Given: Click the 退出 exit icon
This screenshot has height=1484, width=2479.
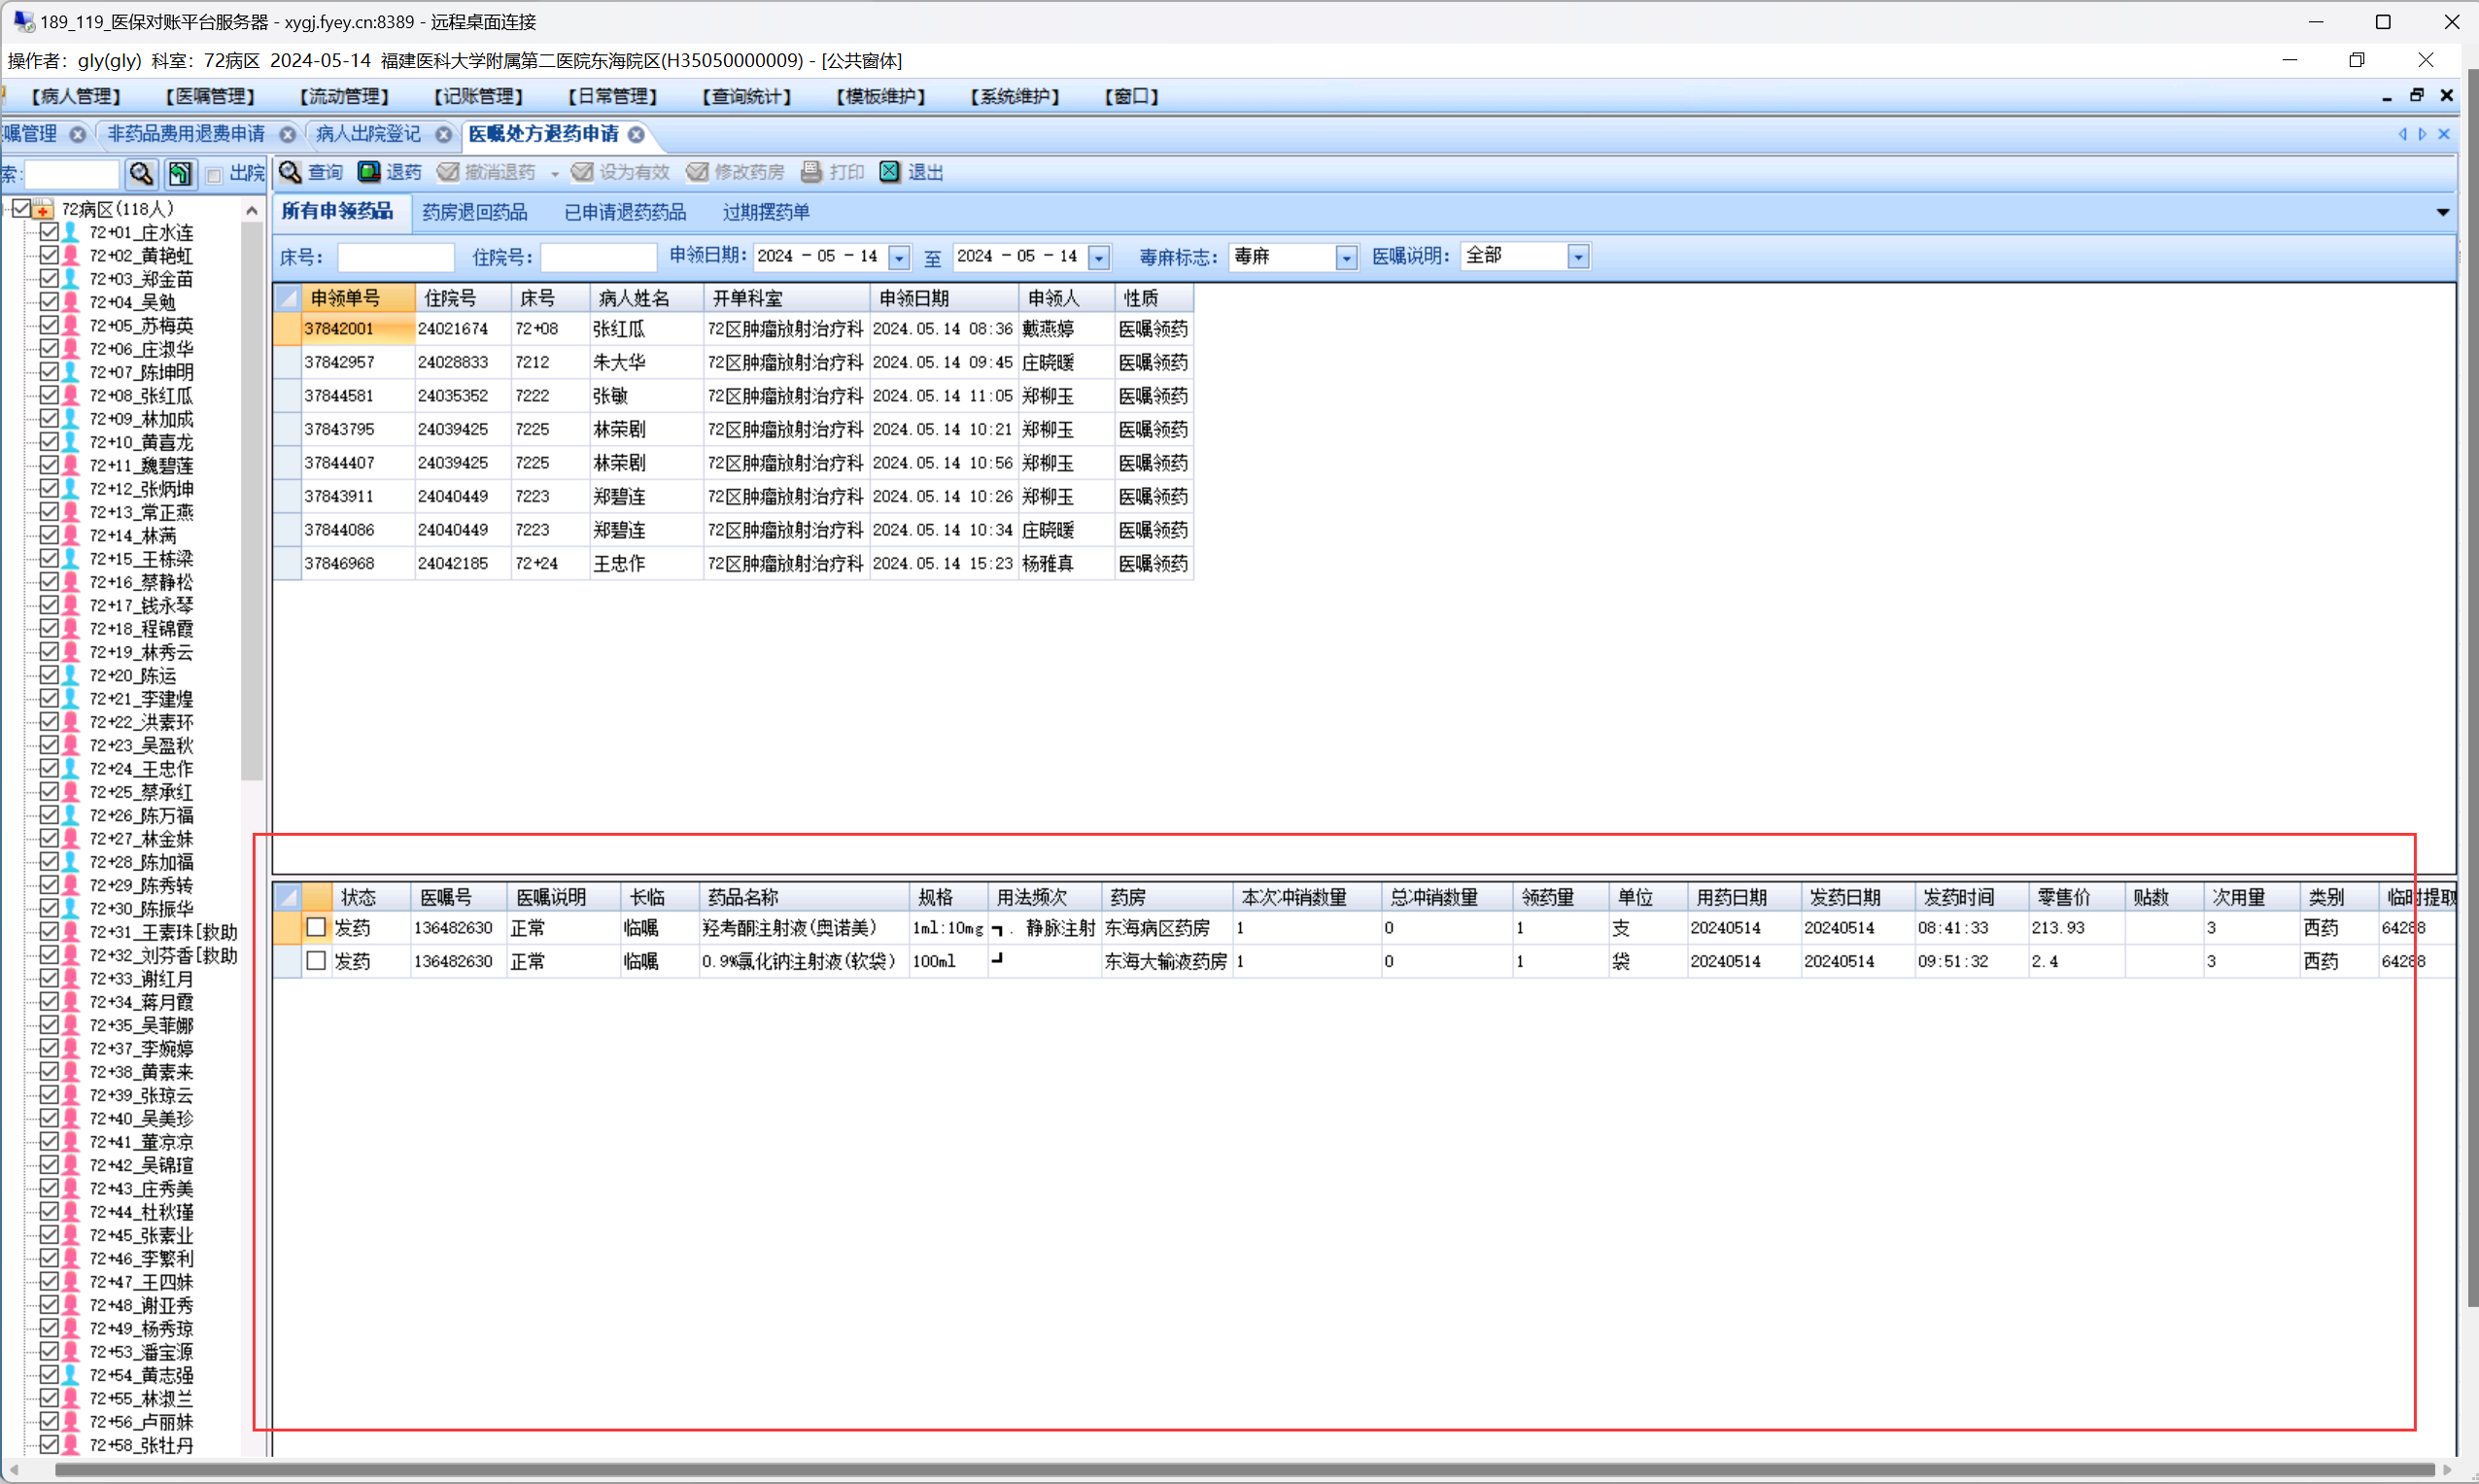Looking at the screenshot, I should point(889,172).
